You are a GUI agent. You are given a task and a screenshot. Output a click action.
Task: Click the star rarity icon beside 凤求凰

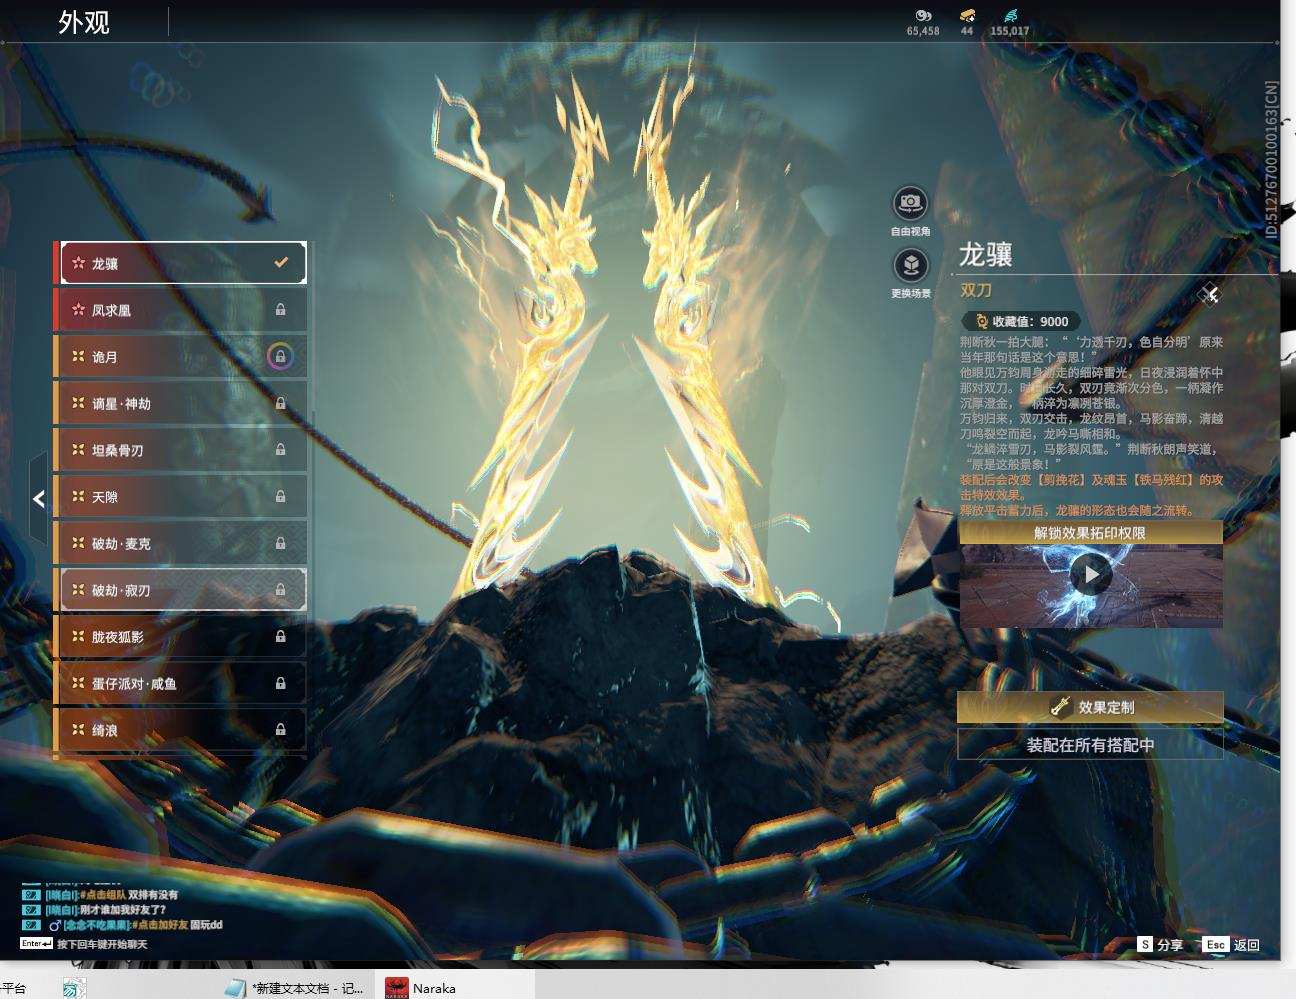[78, 310]
